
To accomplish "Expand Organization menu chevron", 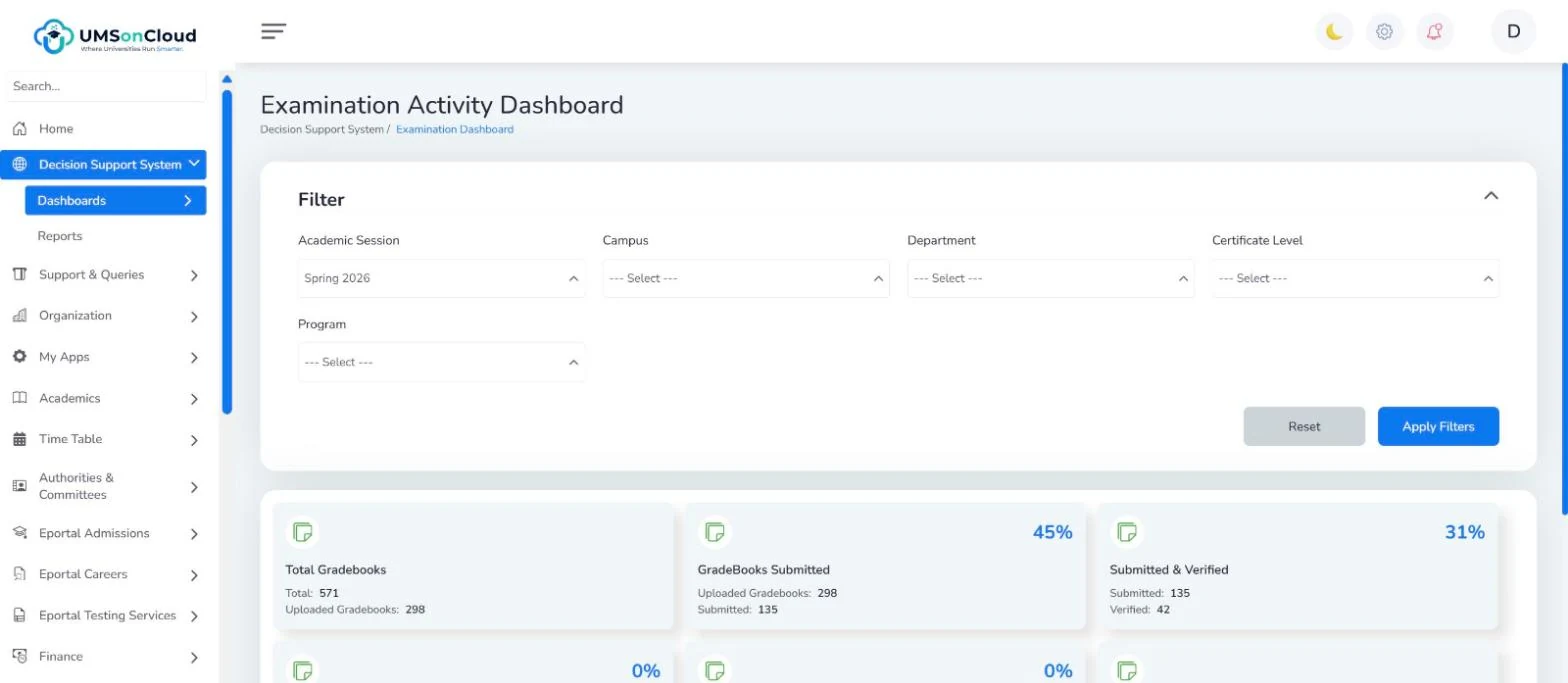I will click(x=194, y=317).
